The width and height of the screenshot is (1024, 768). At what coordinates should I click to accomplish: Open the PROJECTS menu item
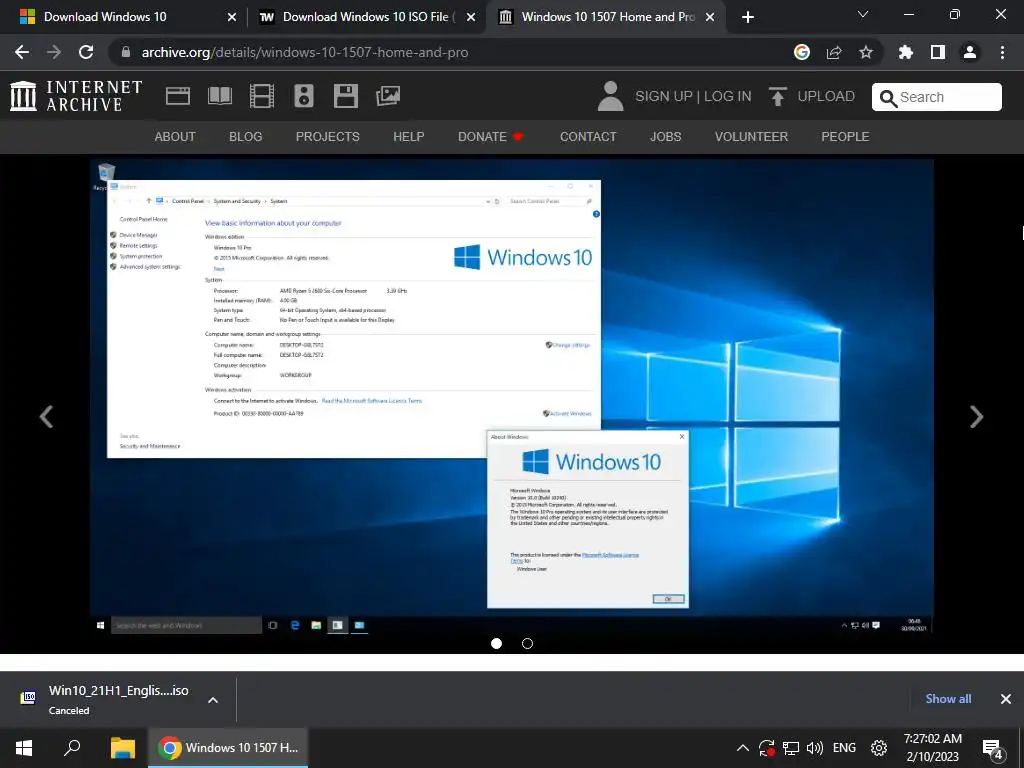(328, 136)
